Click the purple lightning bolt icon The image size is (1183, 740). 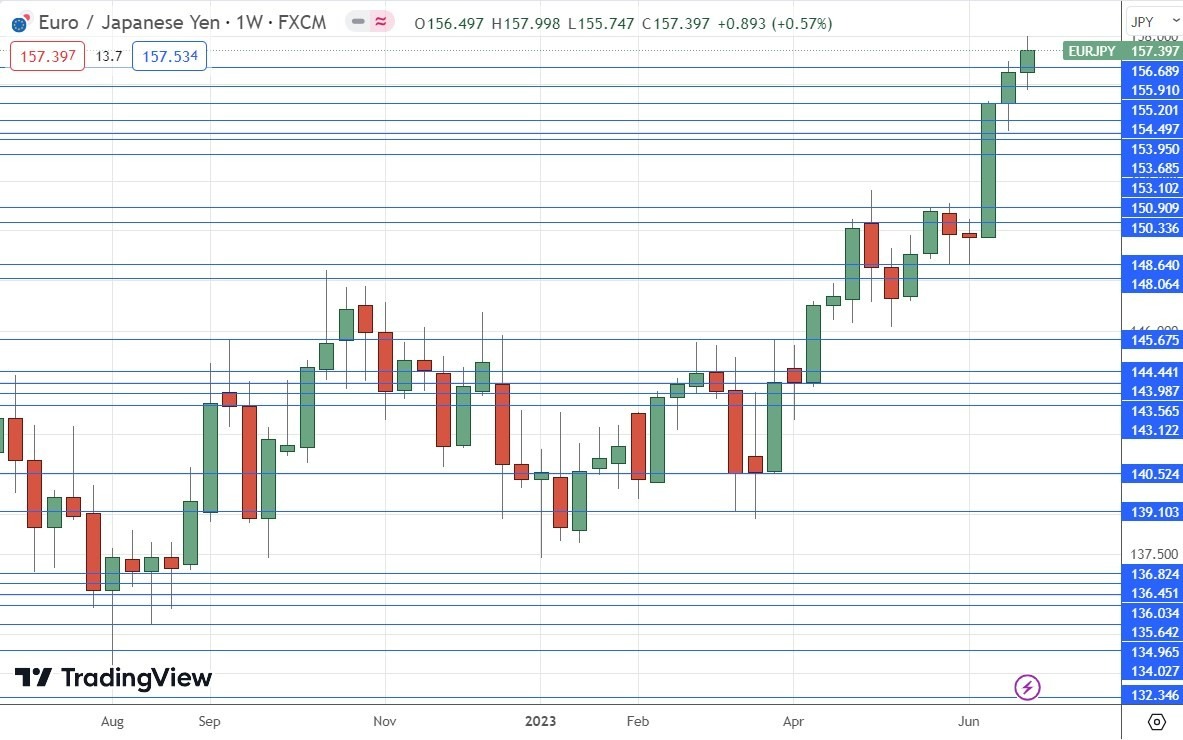coord(1027,687)
